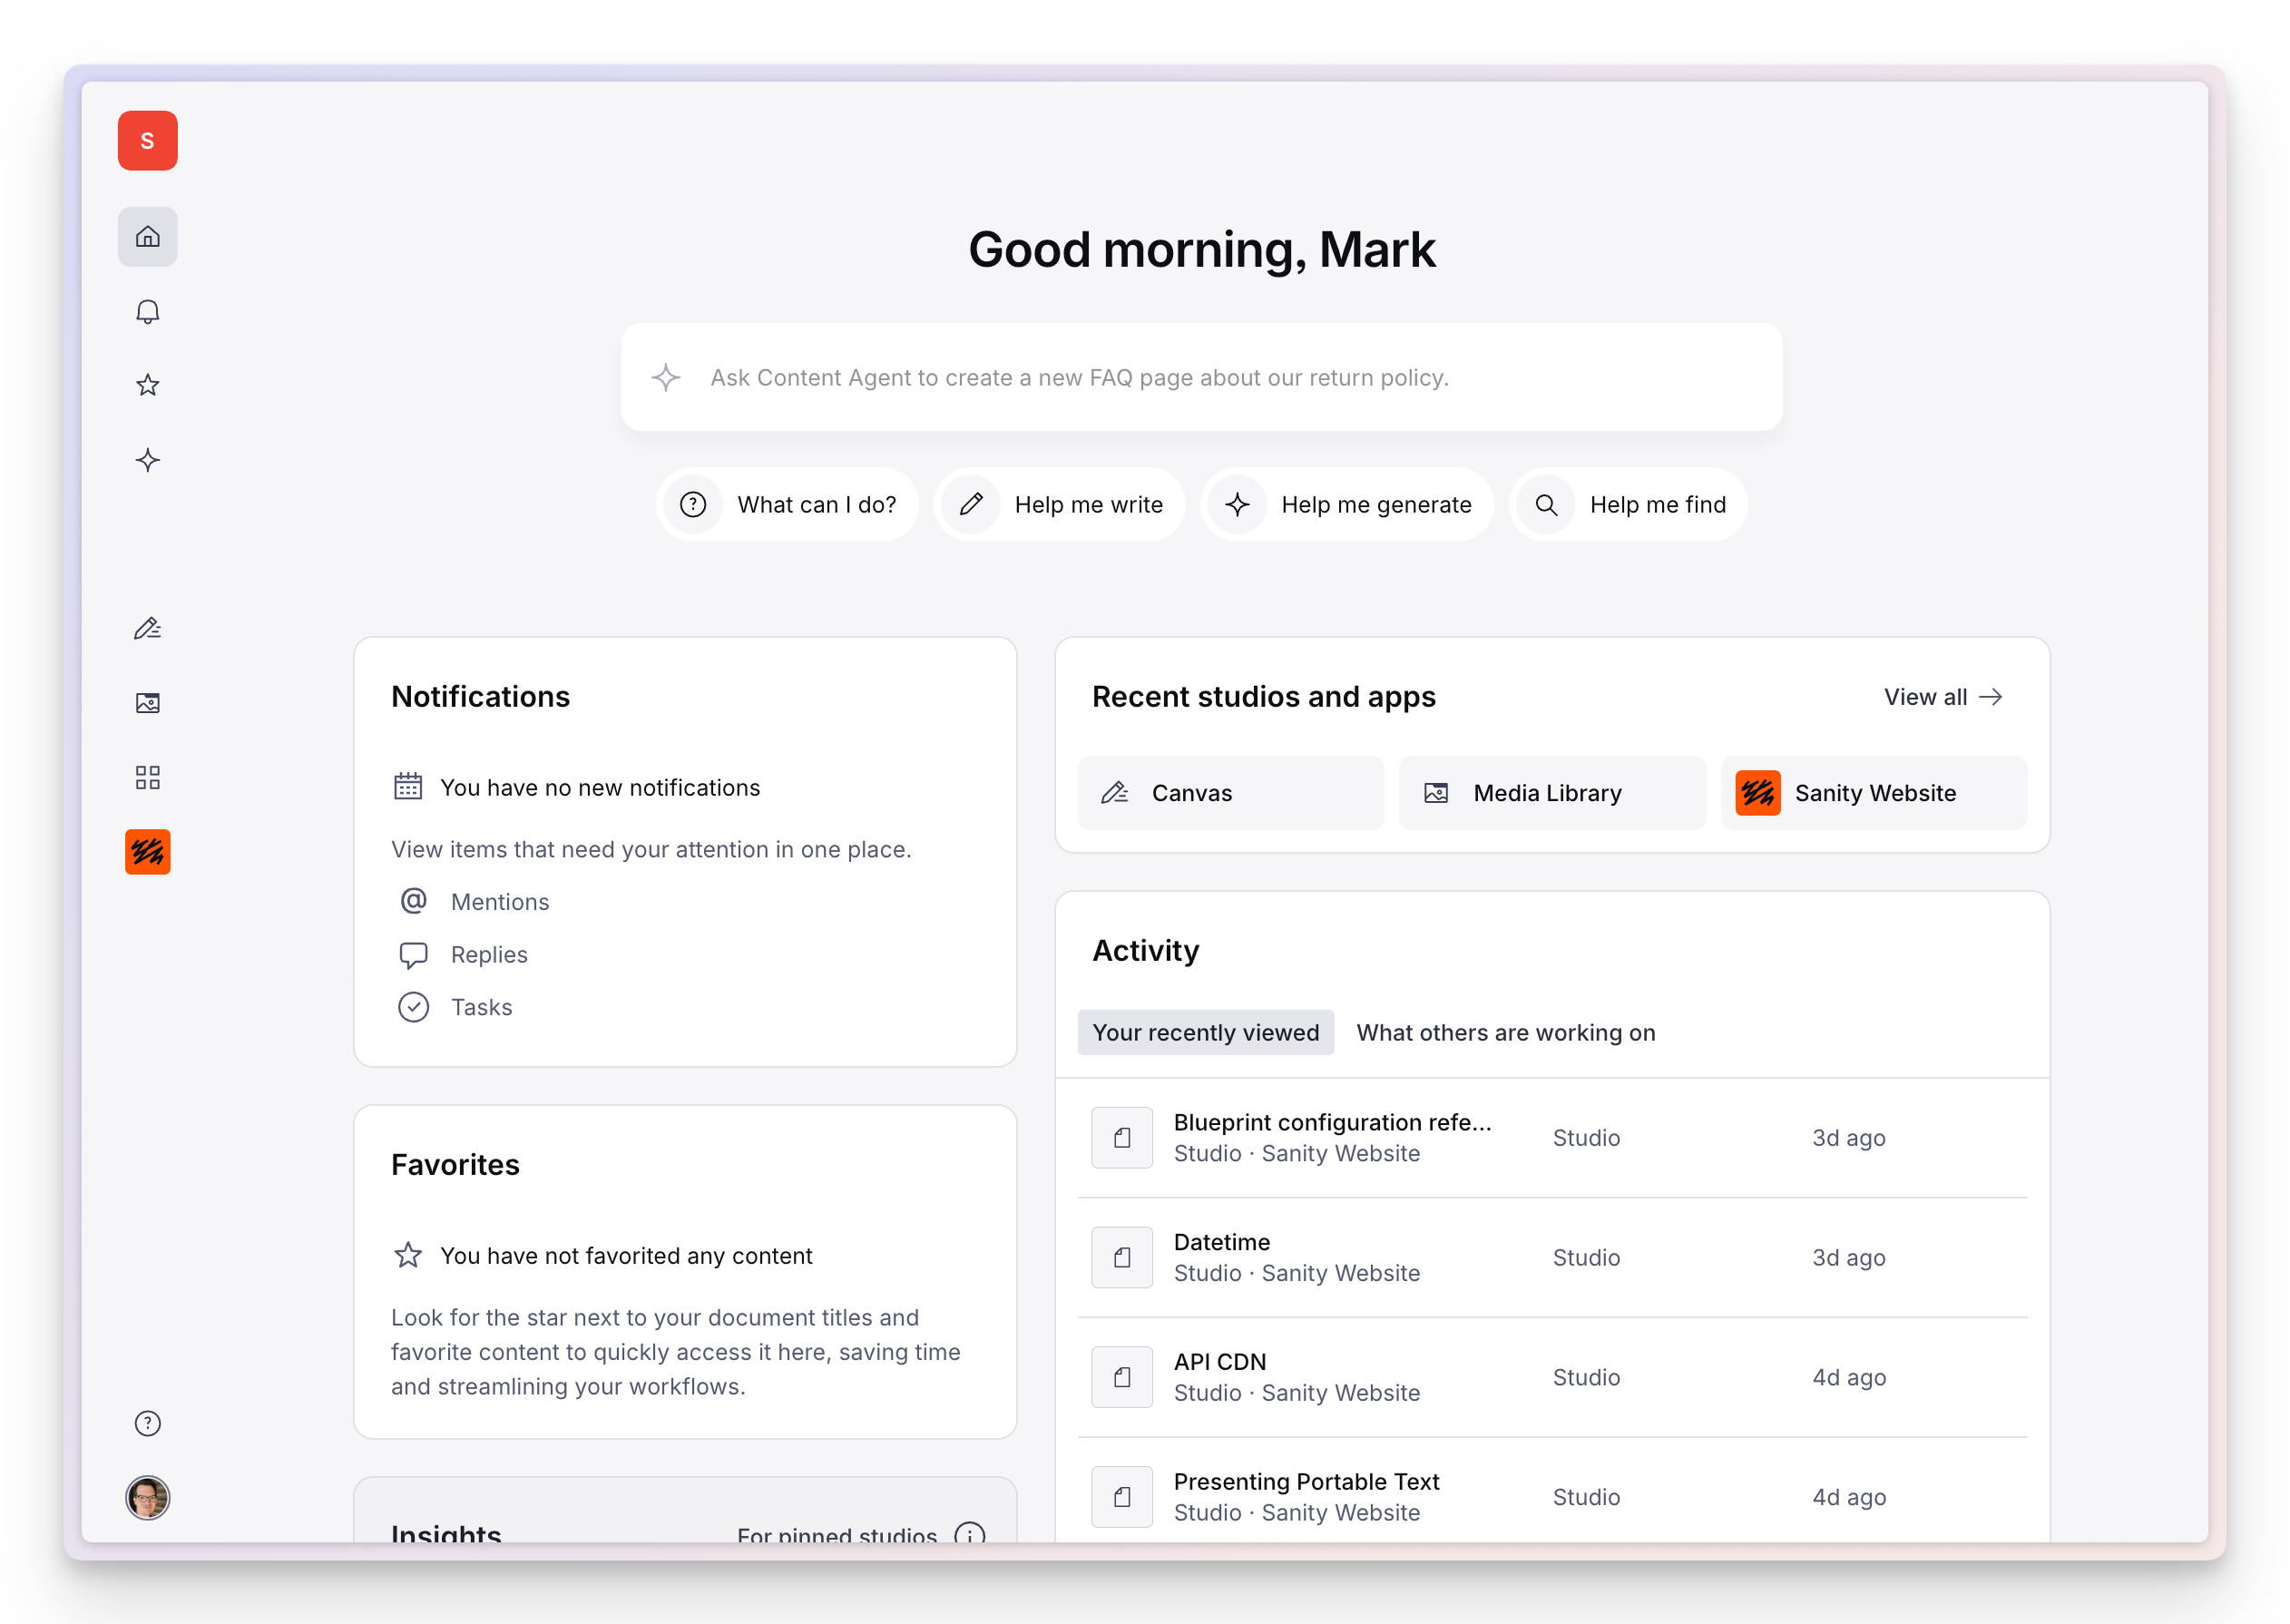Click the Help me generate button

1348,505
